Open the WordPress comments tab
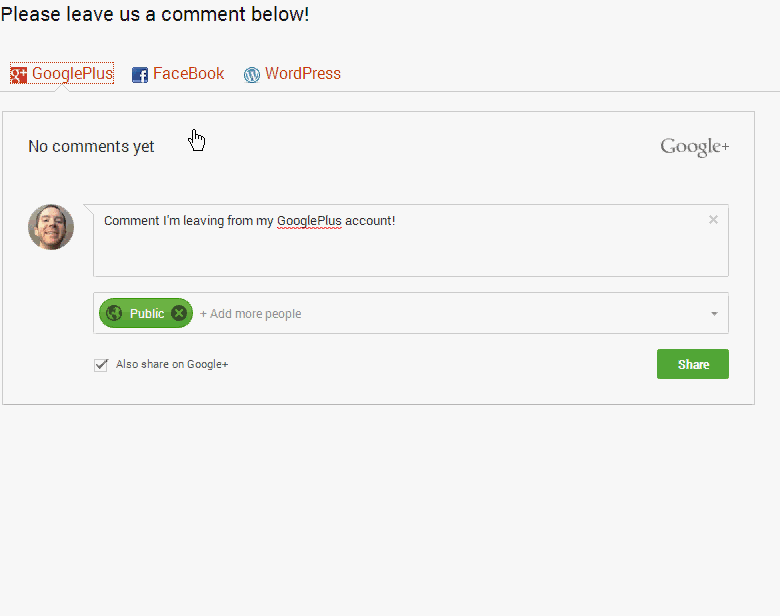The height and width of the screenshot is (616, 780). [x=302, y=74]
